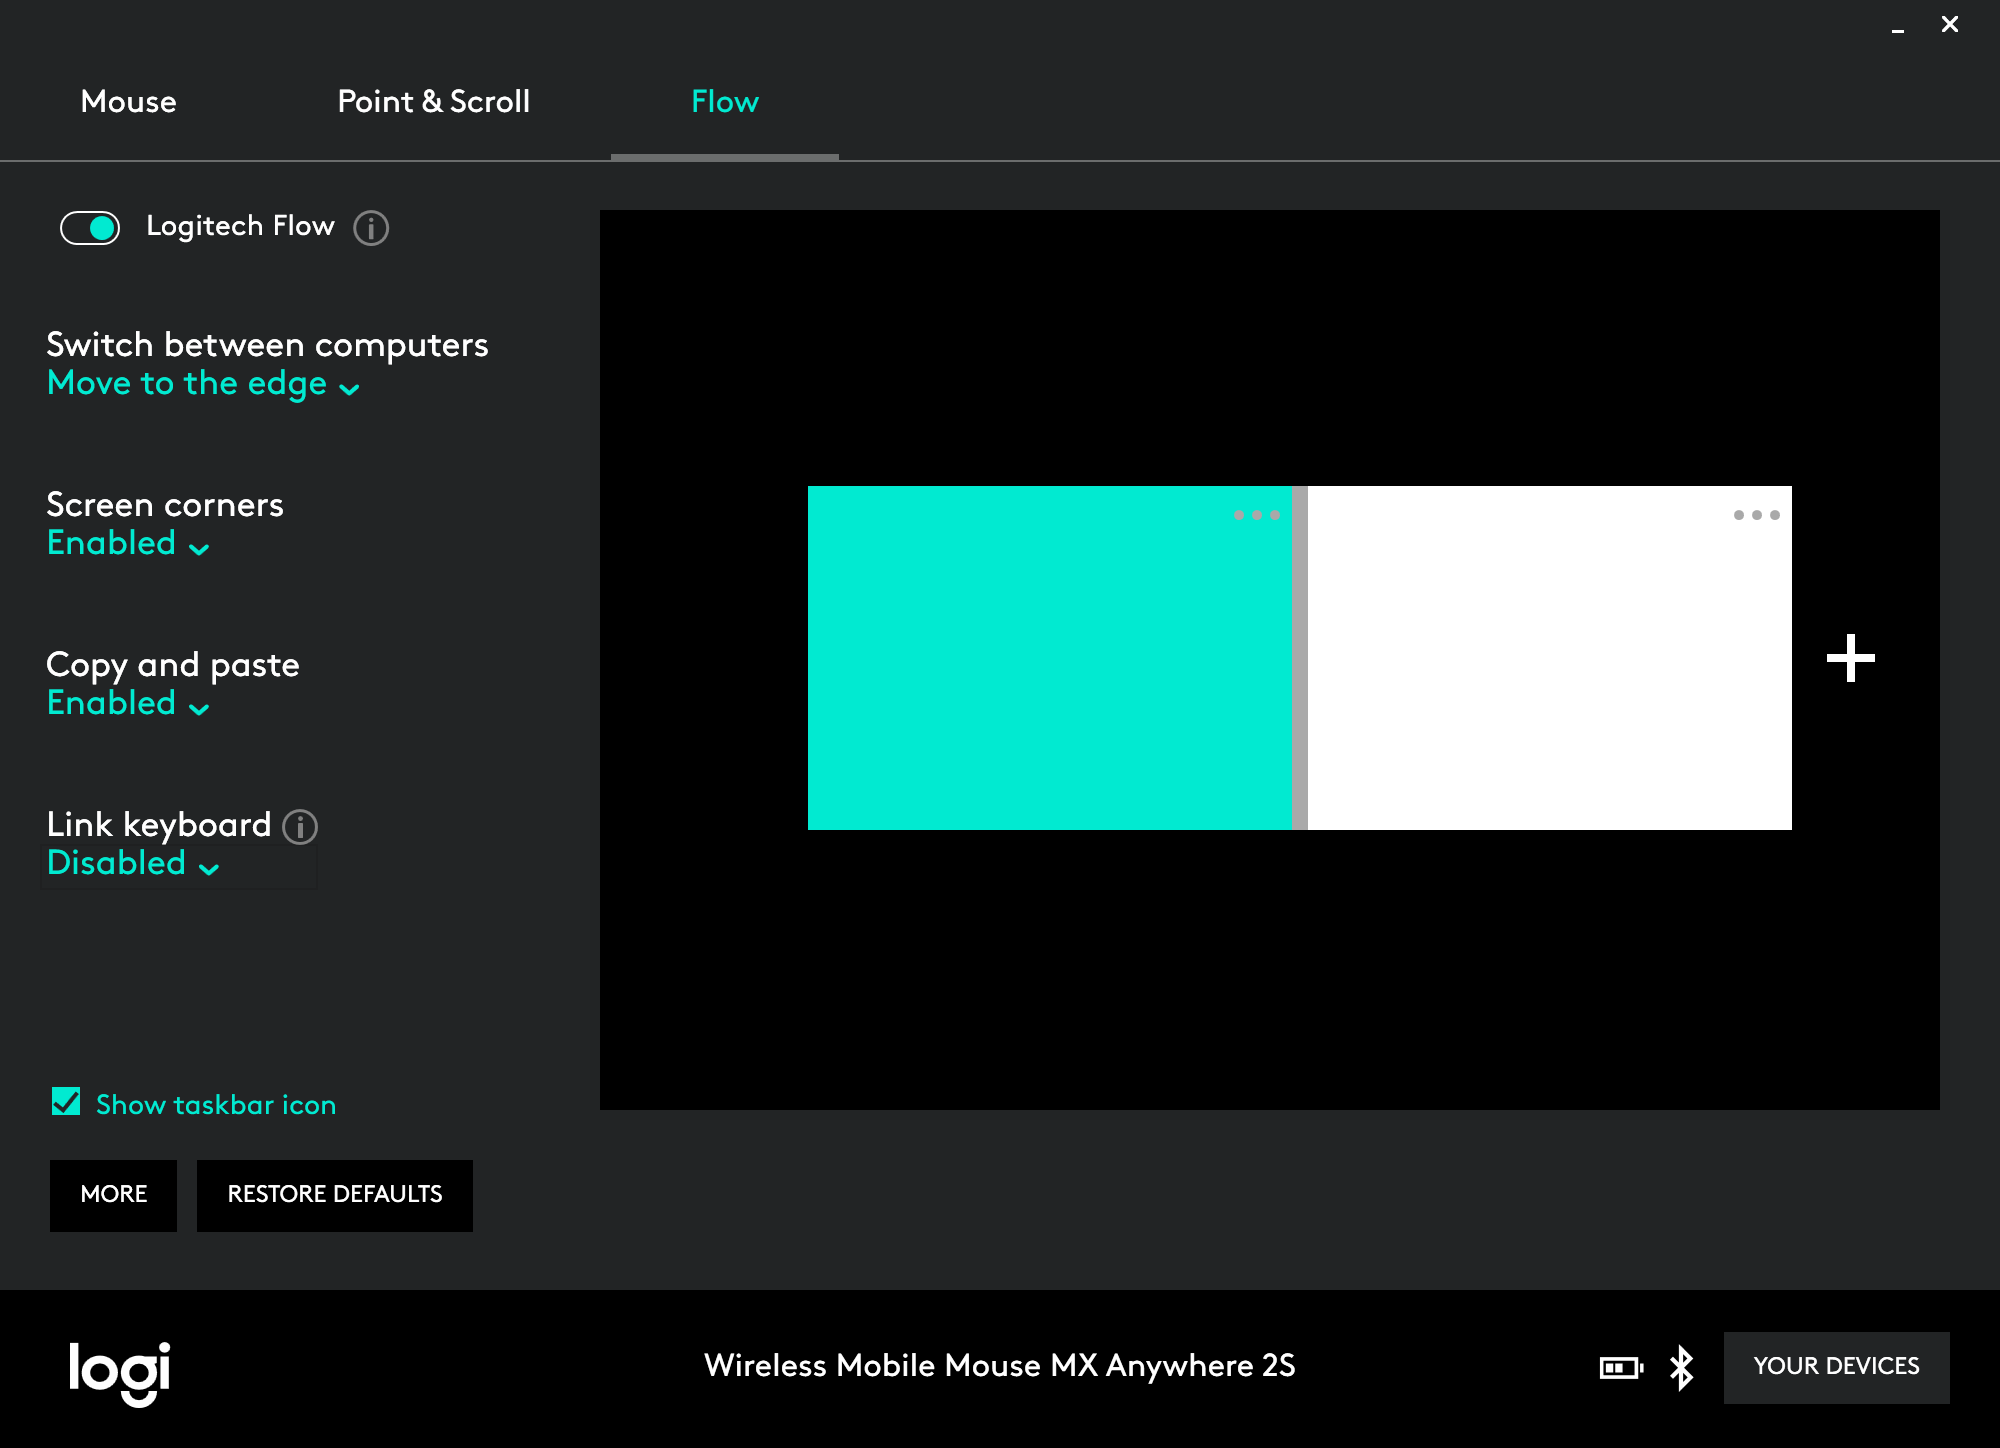Click the cyan computer screen thumbnail
Screen dimensions: 2000x1448
click(x=1050, y=656)
